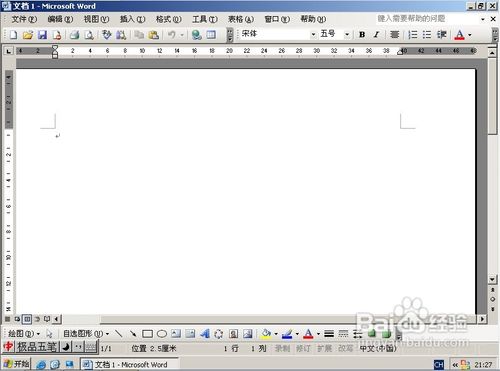Apply font color A on formatting toolbar
500x371 pixels.
click(459, 35)
